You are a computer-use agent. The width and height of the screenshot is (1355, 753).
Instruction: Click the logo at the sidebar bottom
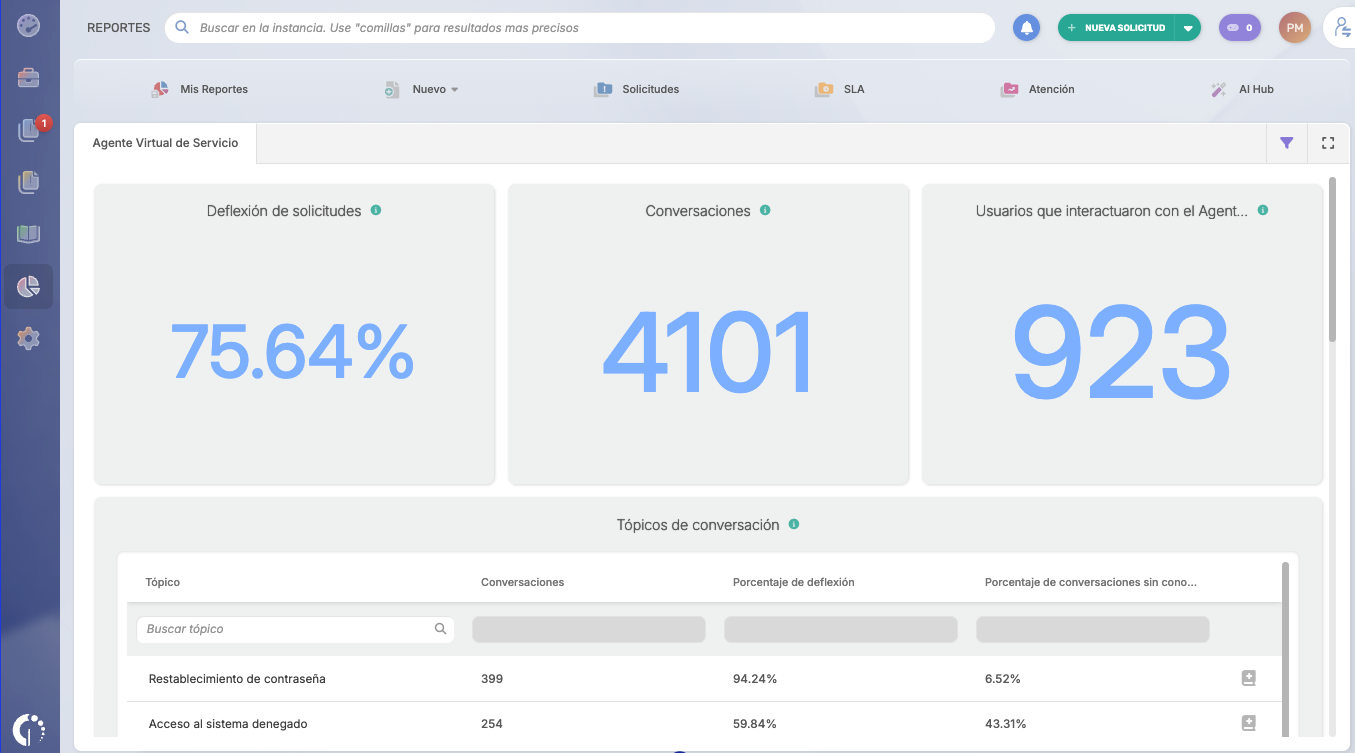(29, 728)
